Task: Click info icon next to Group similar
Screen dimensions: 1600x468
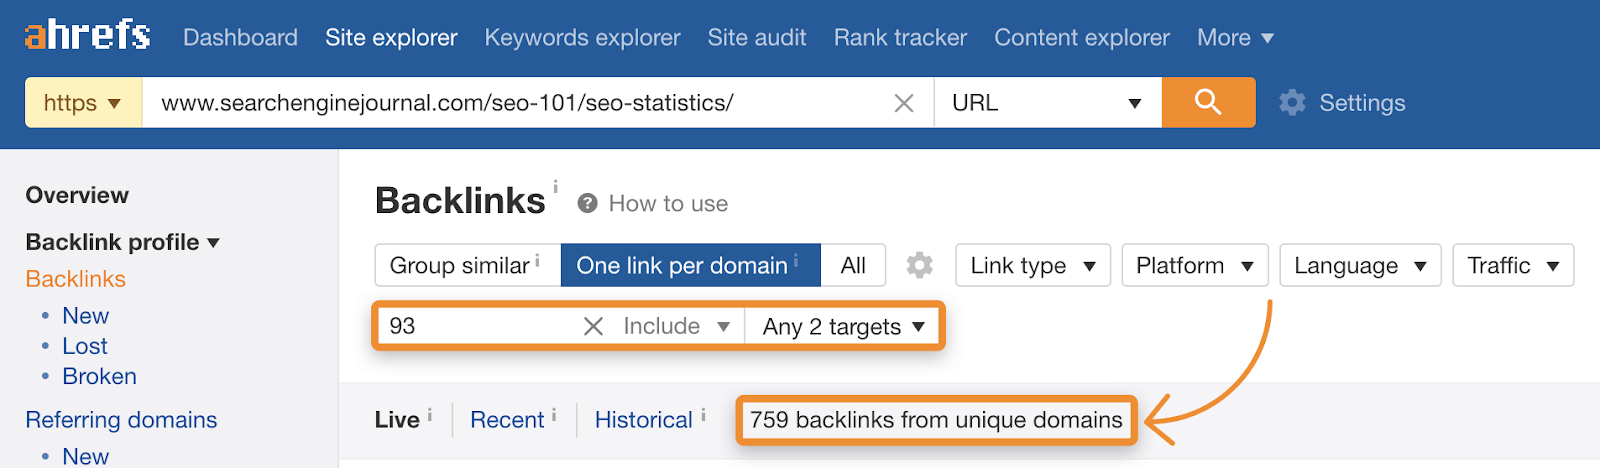Action: pos(538,261)
